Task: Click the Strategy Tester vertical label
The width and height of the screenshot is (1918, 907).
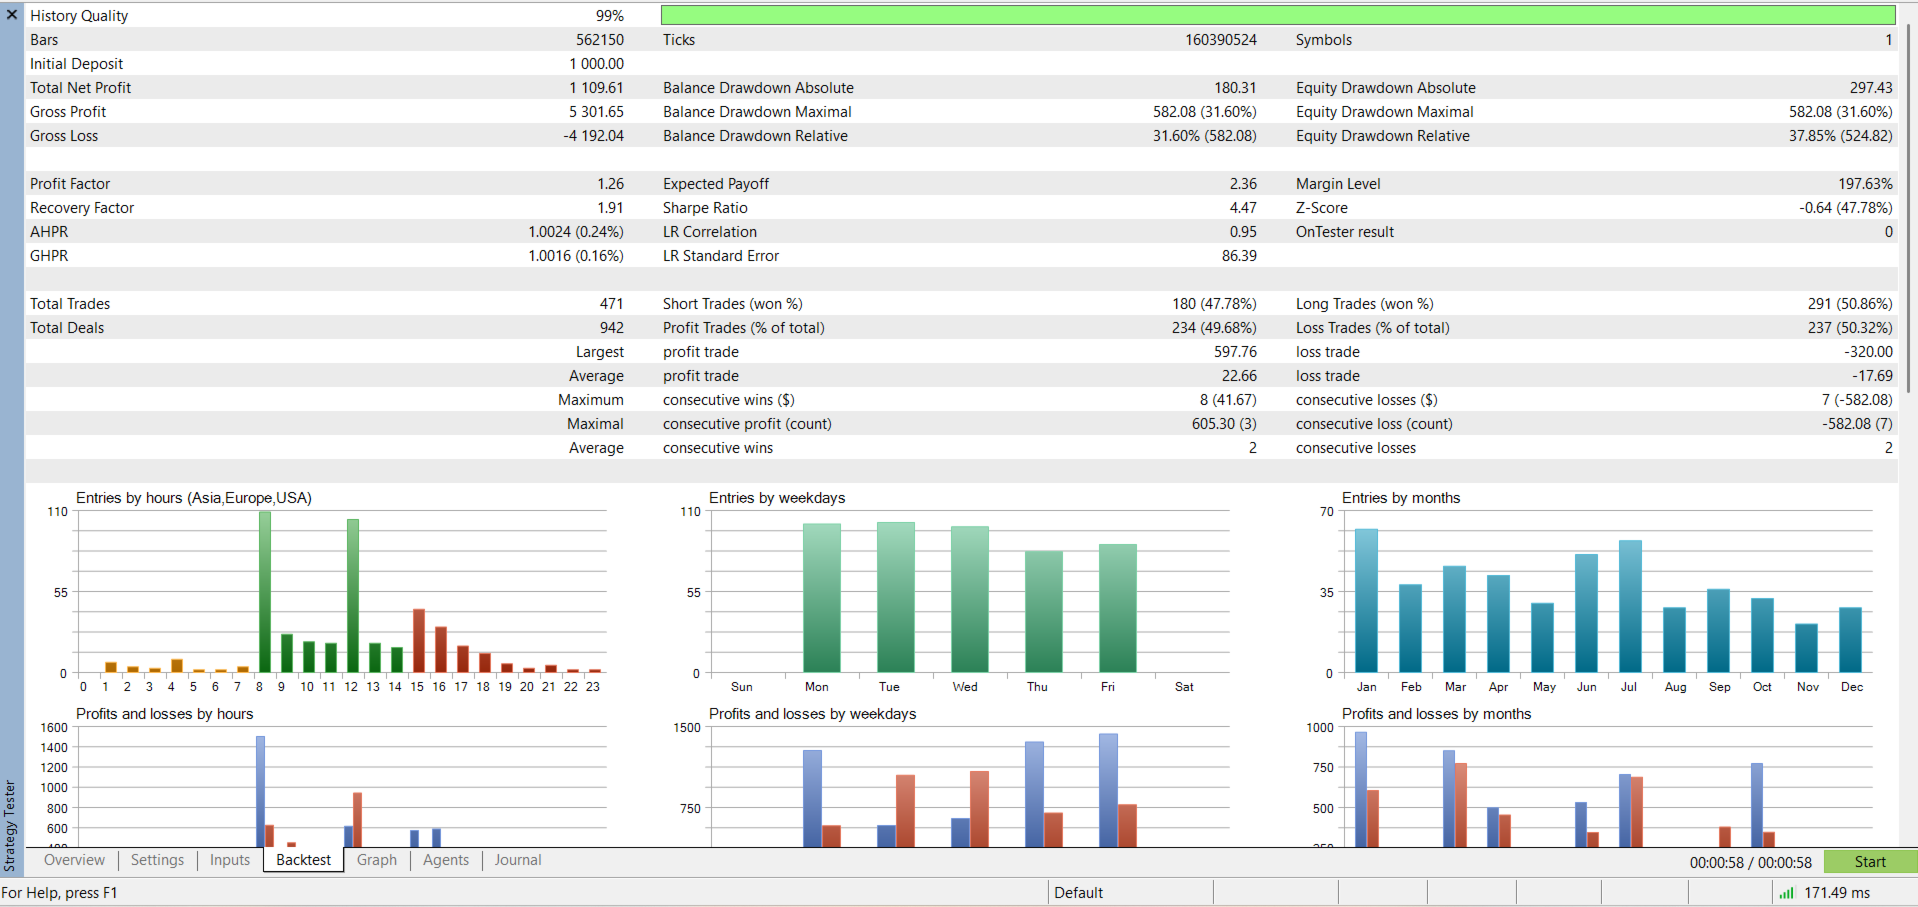Action: (x=10, y=826)
